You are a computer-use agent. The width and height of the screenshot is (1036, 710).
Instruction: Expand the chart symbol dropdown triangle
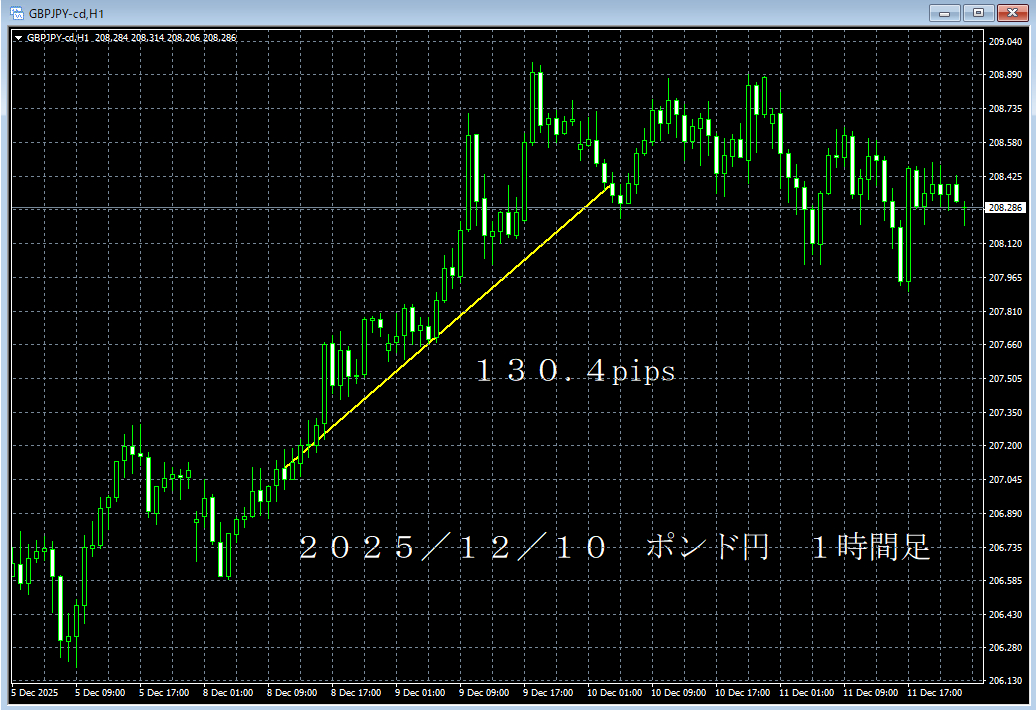pos(18,38)
